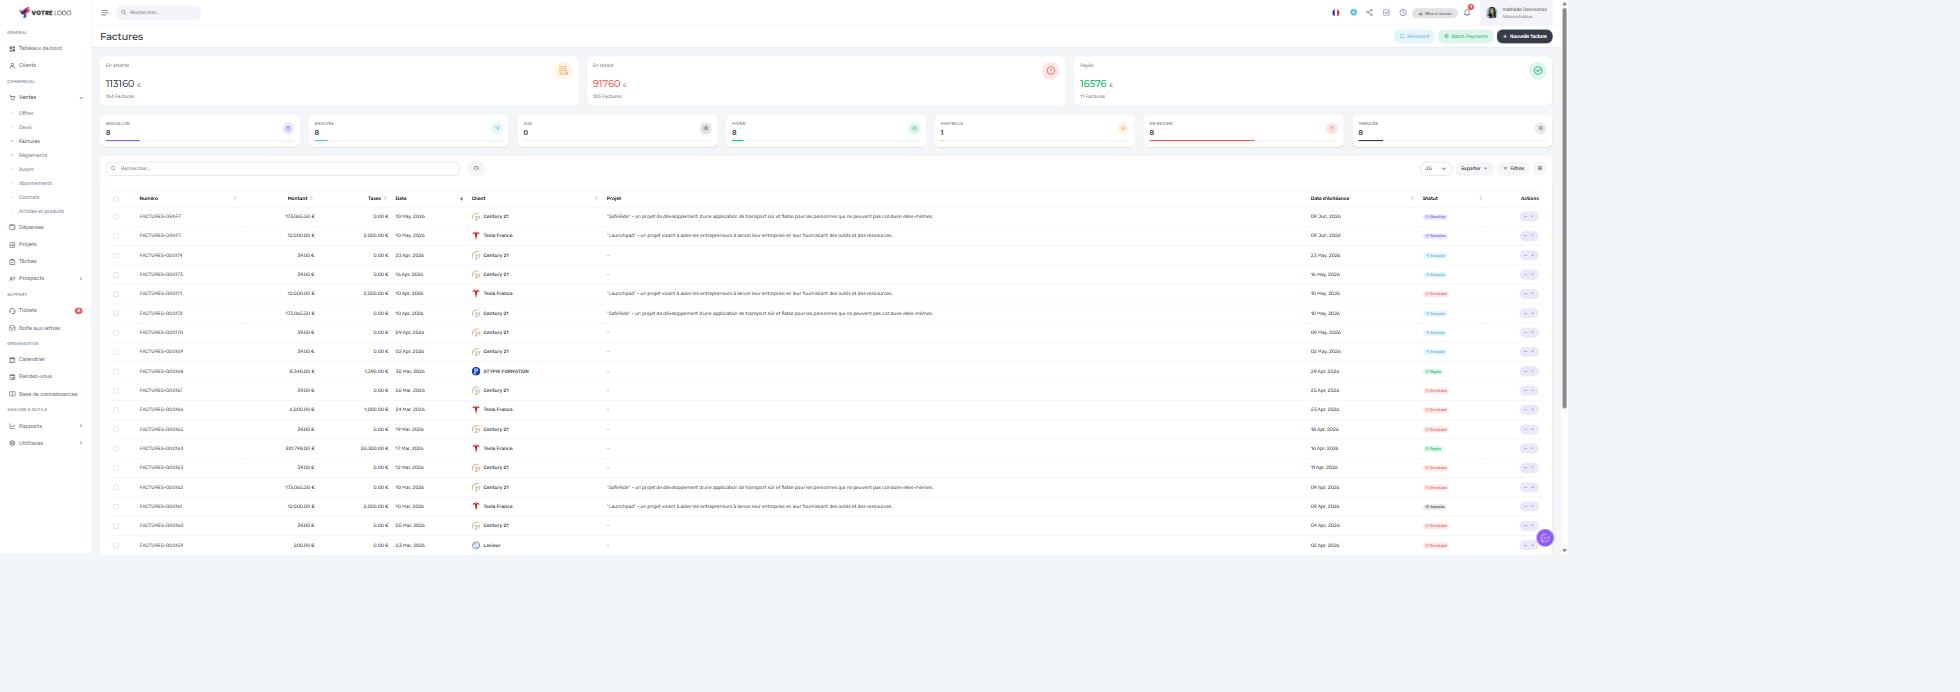Check the row for FACTURES-000166
The height and width of the screenshot is (692, 1960).
(116, 410)
